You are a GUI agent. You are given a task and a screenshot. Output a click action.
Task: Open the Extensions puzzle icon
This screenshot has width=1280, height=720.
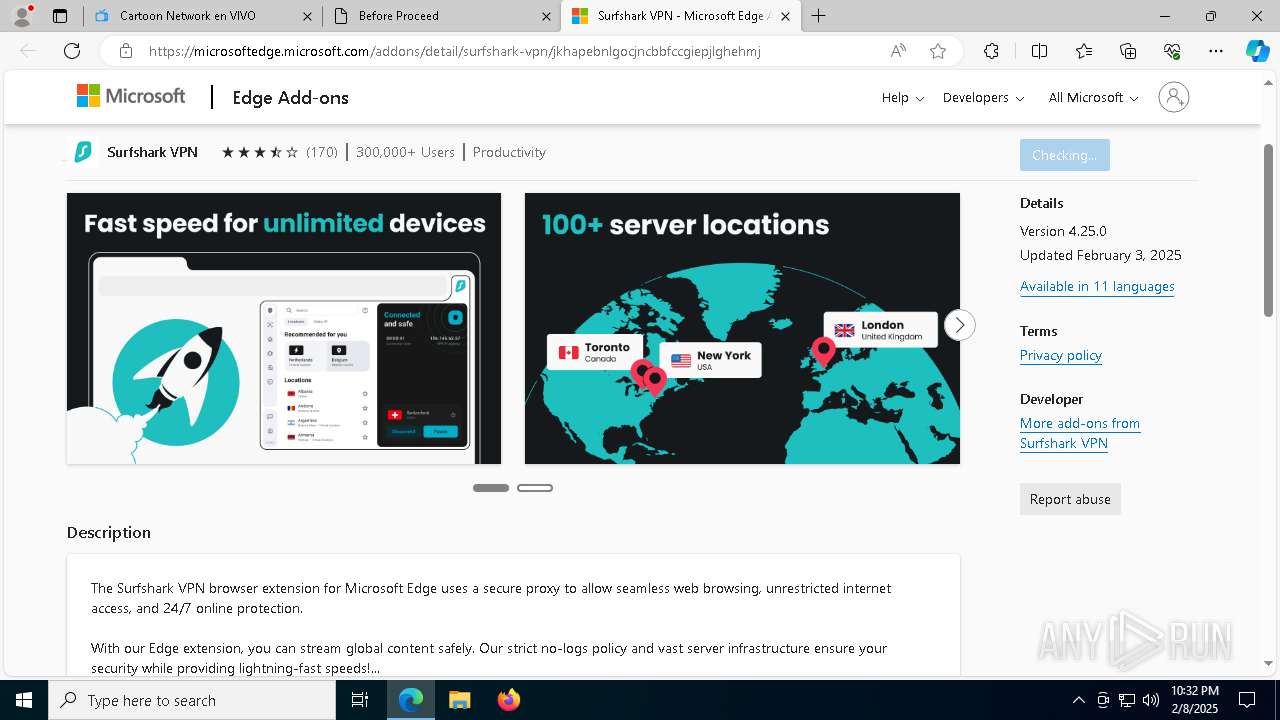coord(991,51)
